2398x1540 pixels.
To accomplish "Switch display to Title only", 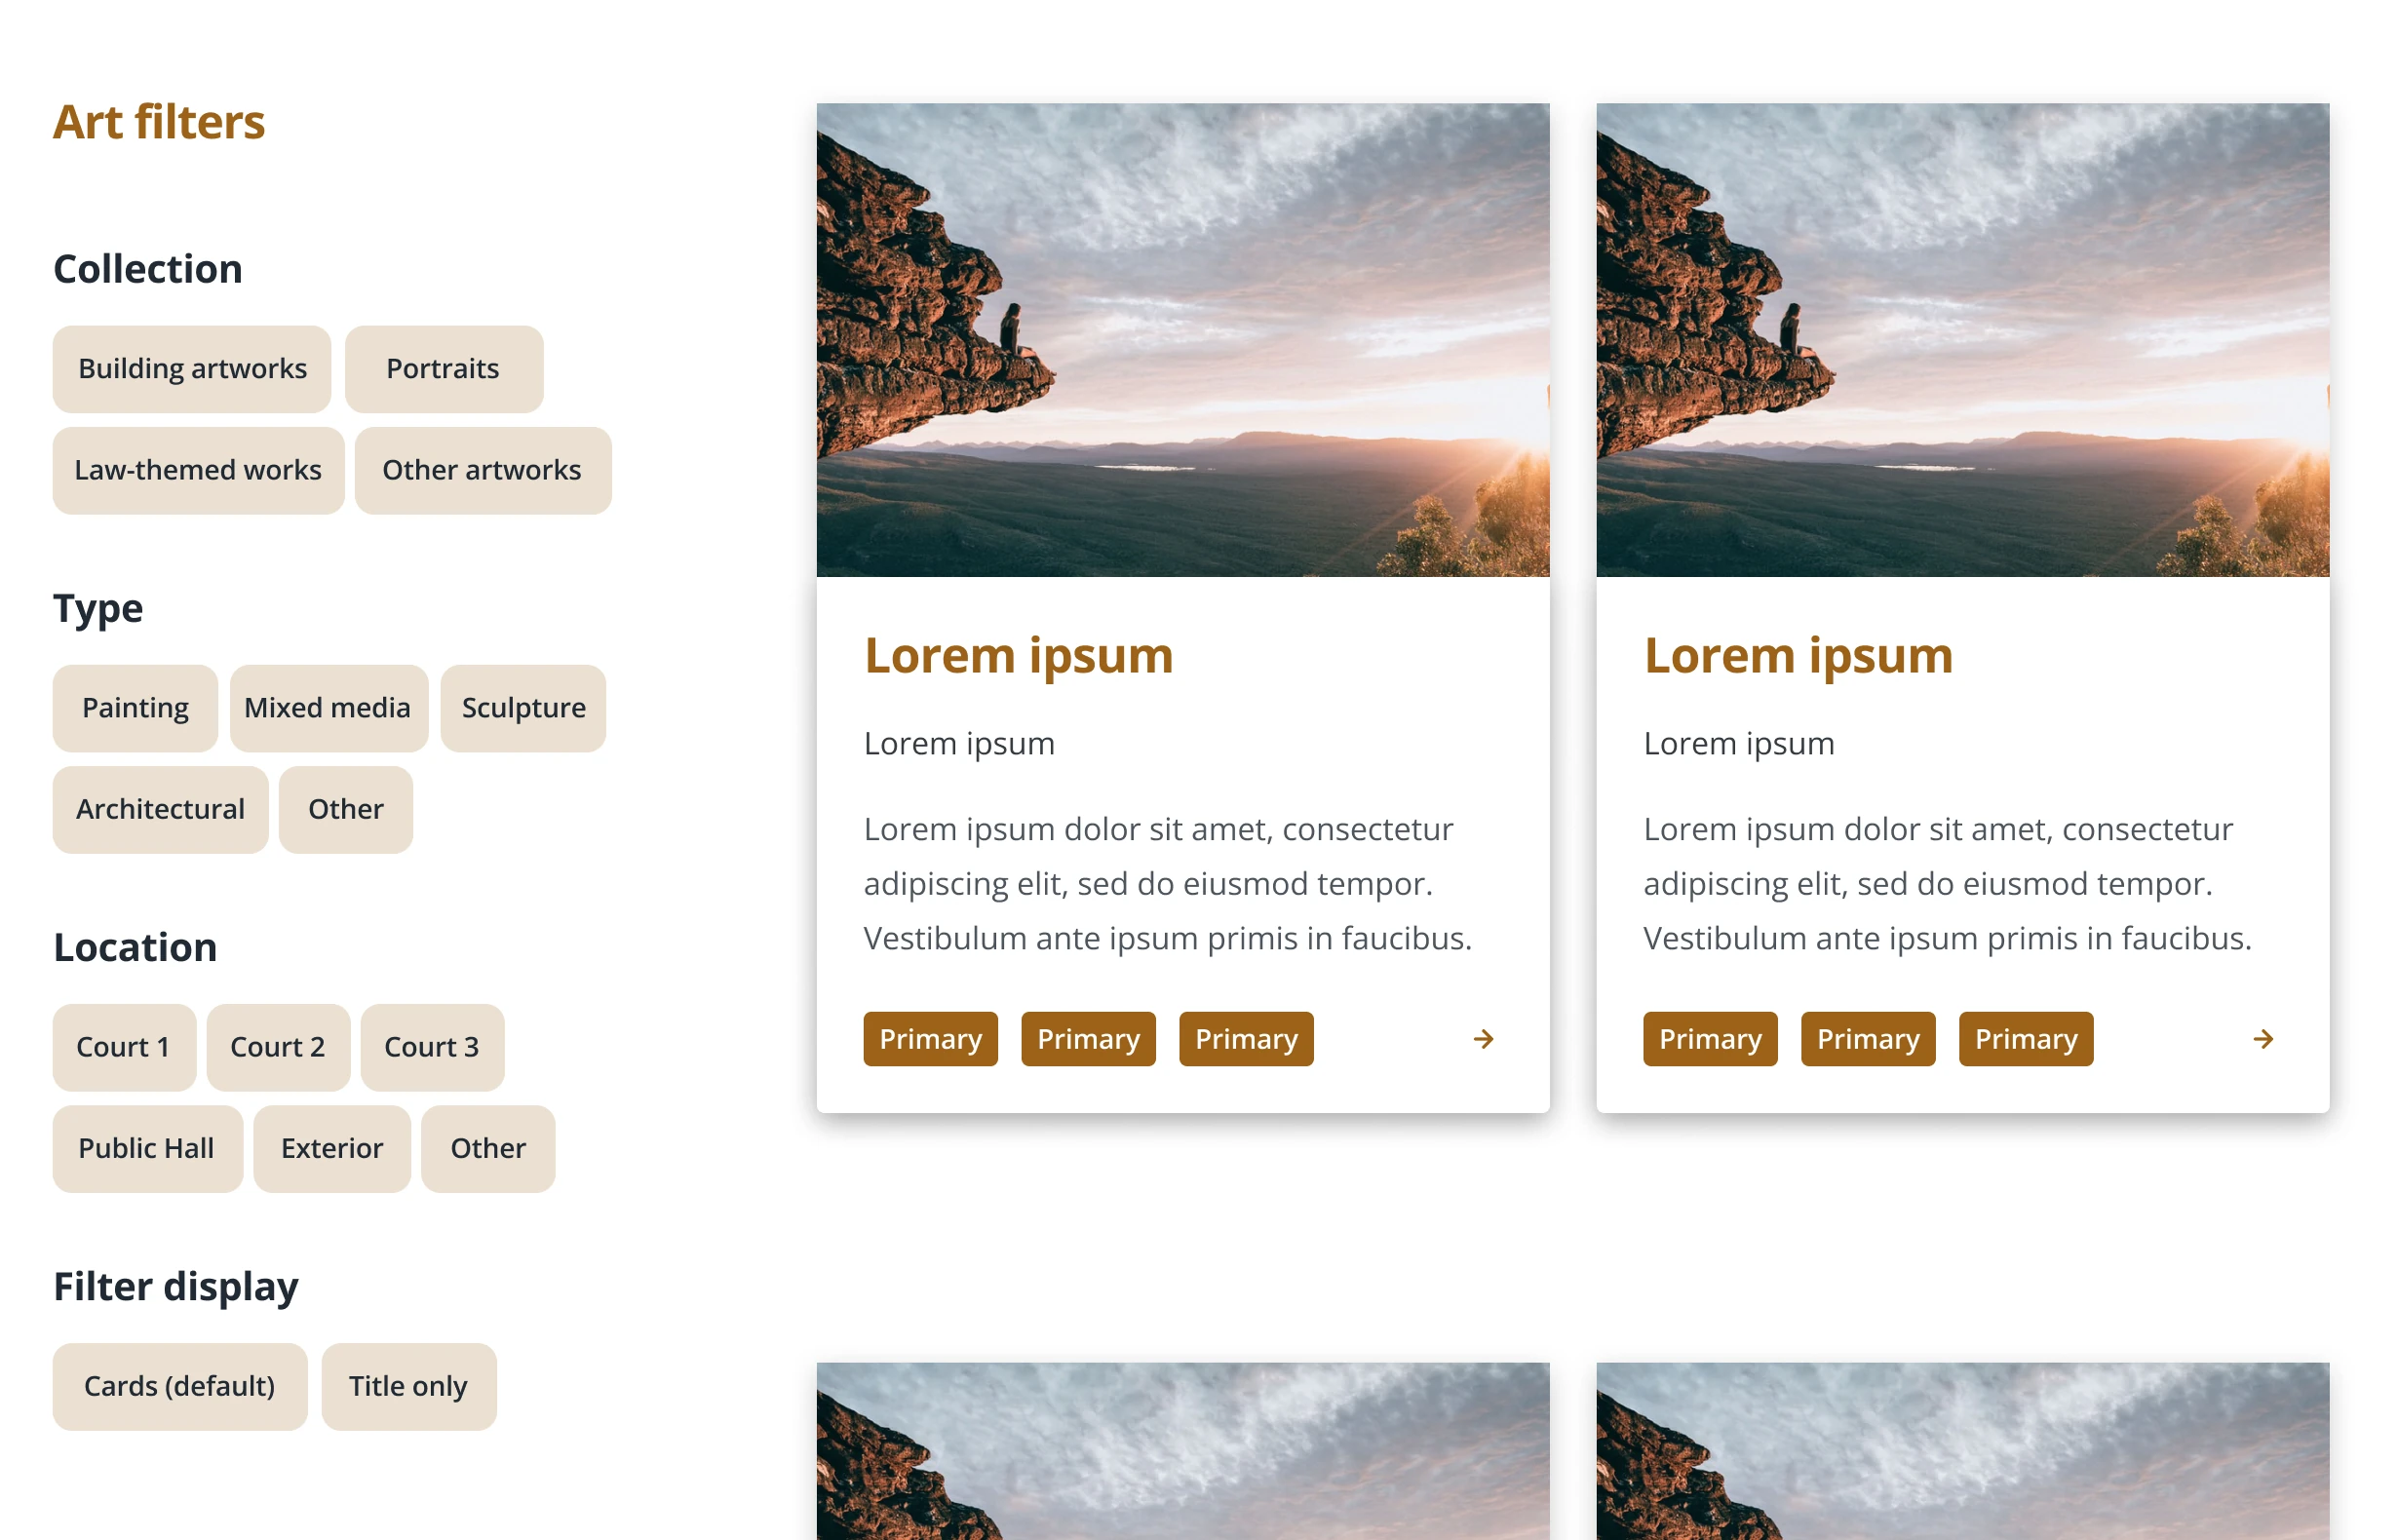I will click(x=409, y=1386).
